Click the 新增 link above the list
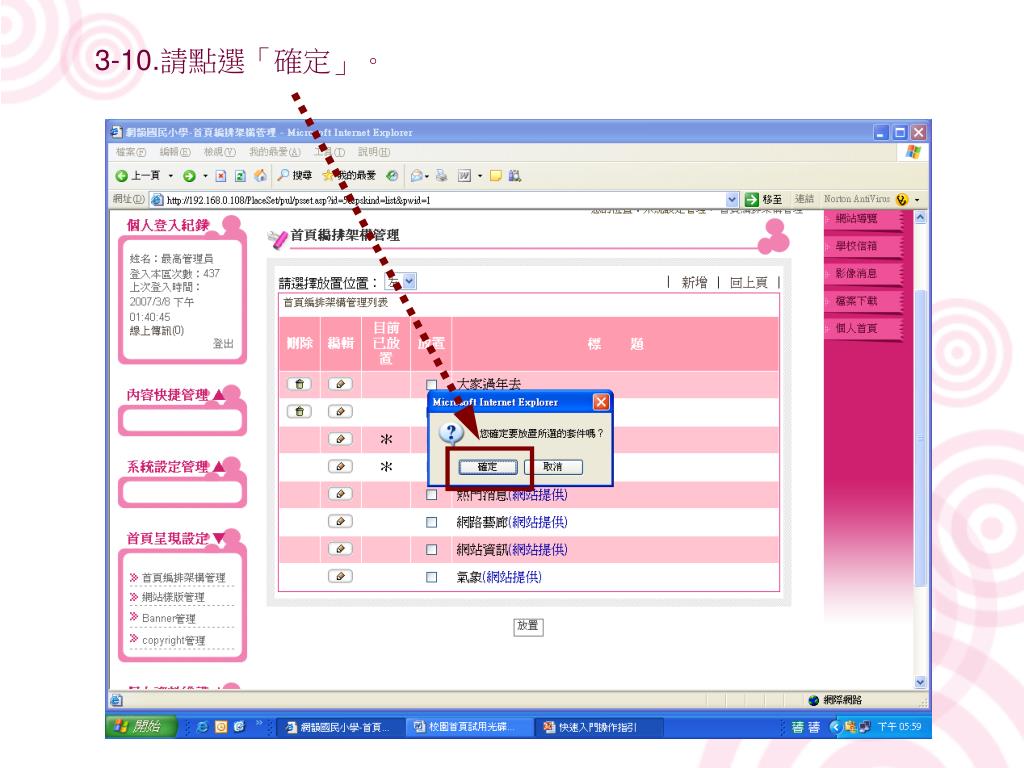Image resolution: width=1024 pixels, height=768 pixels. pos(694,282)
